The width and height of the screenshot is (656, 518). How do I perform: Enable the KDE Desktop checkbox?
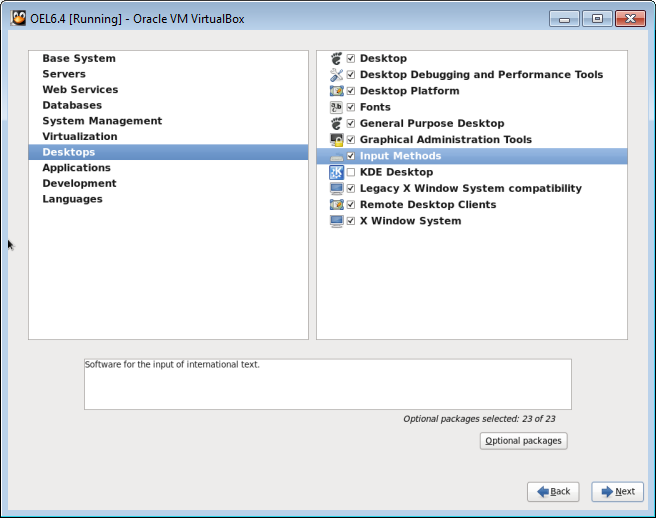point(351,172)
